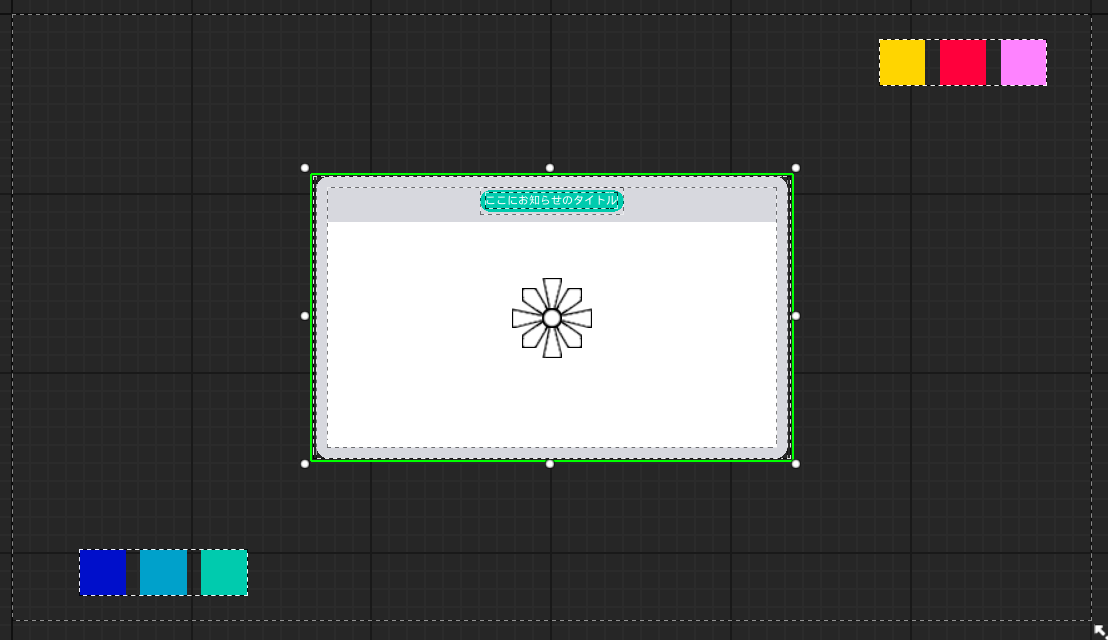
Task: Click the right-middle selection handle
Action: point(796,316)
